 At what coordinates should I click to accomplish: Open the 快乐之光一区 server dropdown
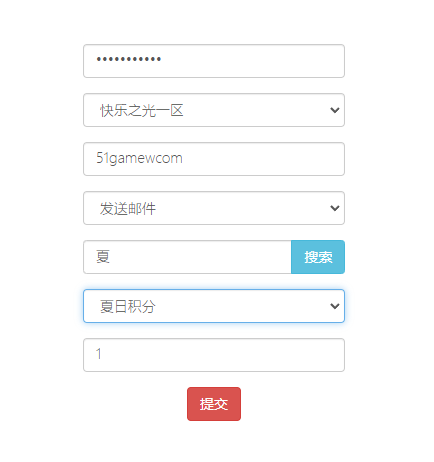214,110
